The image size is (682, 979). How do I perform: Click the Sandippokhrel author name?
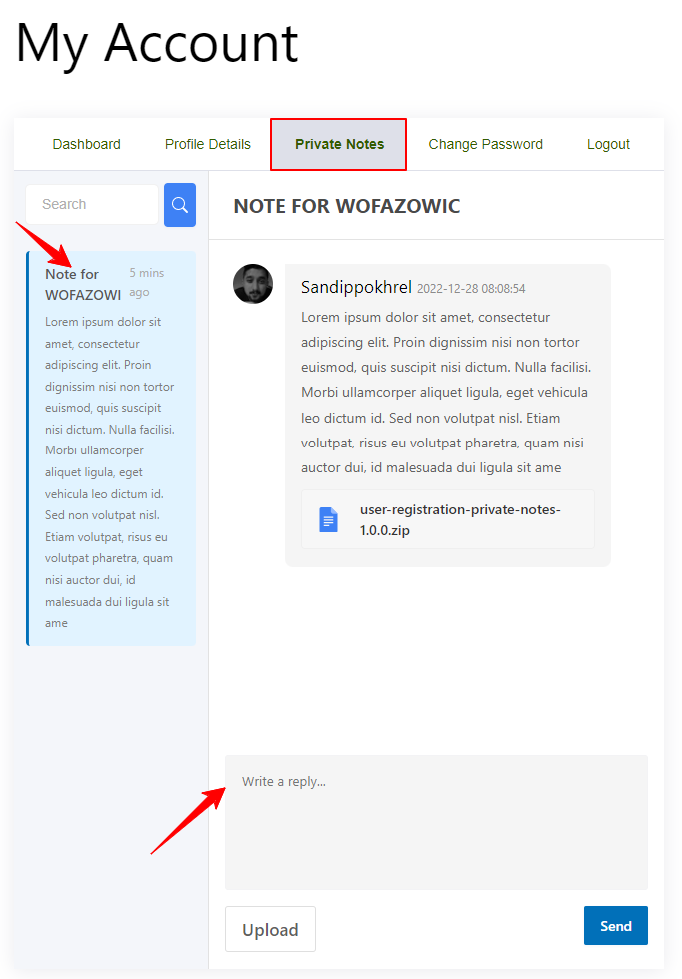click(356, 287)
